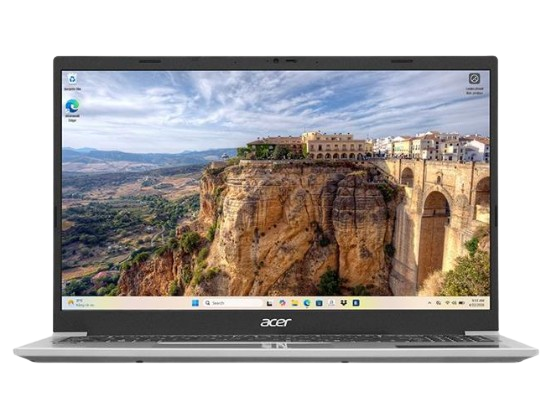Open File Explorer from the taskbar
This screenshot has width=548, height=413.
[295, 303]
